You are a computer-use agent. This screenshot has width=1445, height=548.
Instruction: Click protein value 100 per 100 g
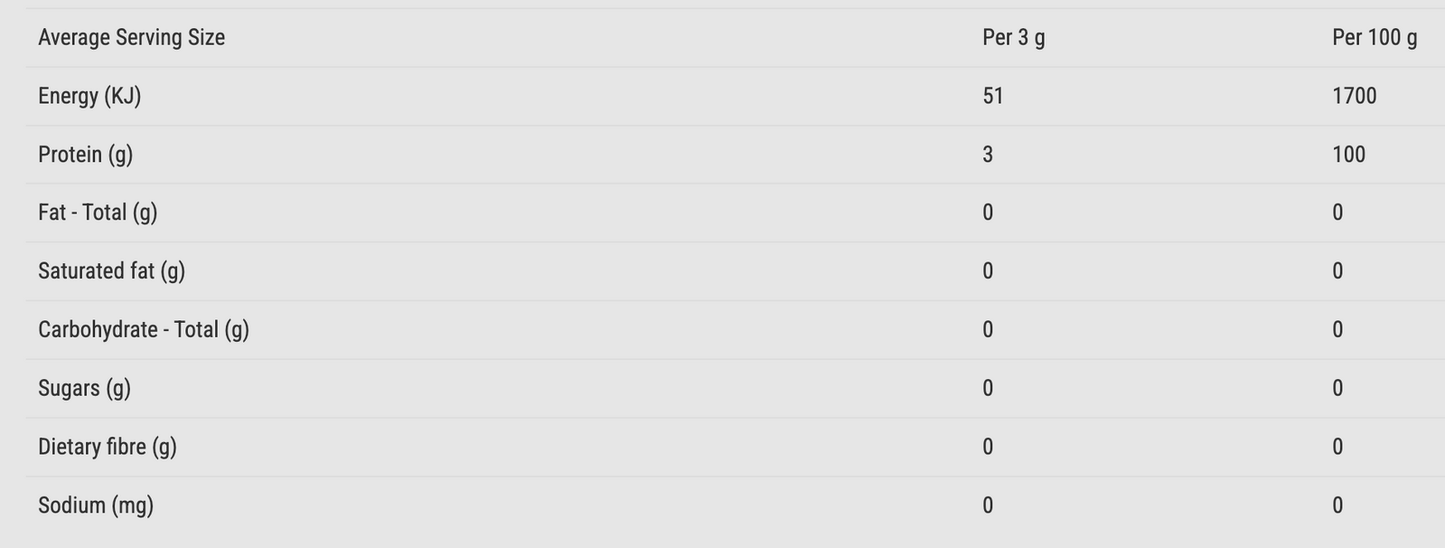1348,154
